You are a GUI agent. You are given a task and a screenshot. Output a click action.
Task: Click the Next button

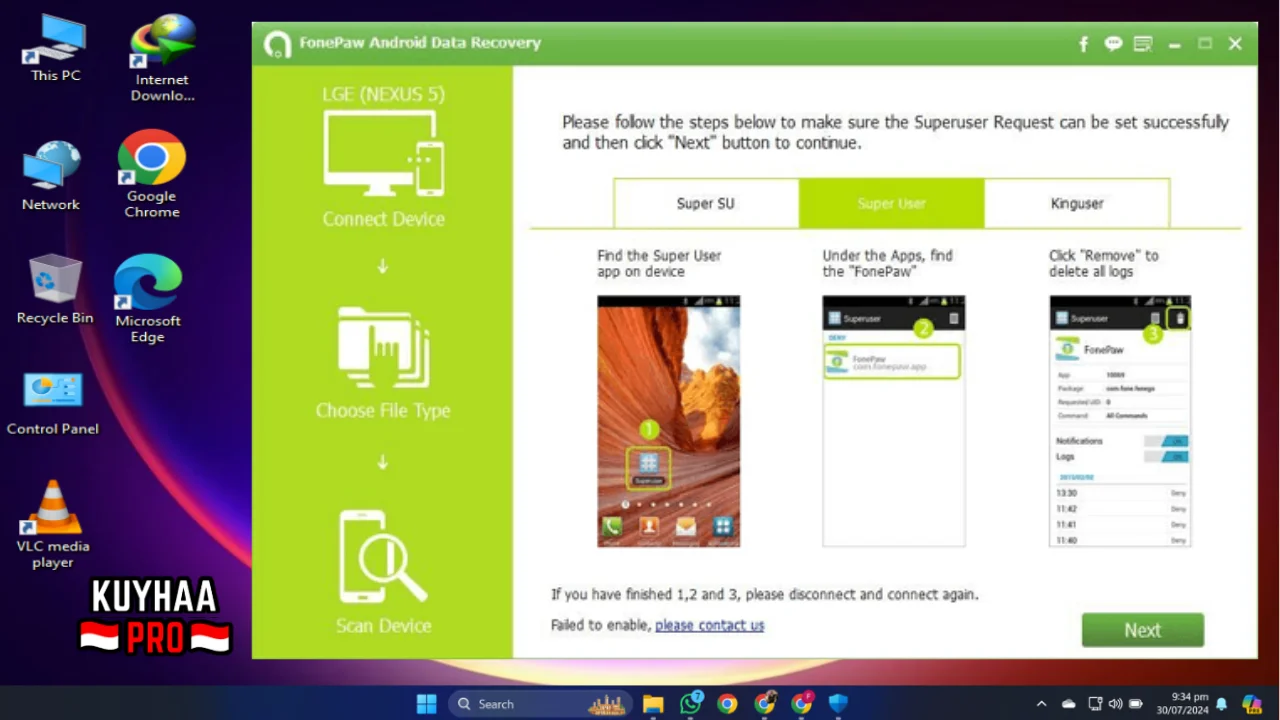(1142, 630)
